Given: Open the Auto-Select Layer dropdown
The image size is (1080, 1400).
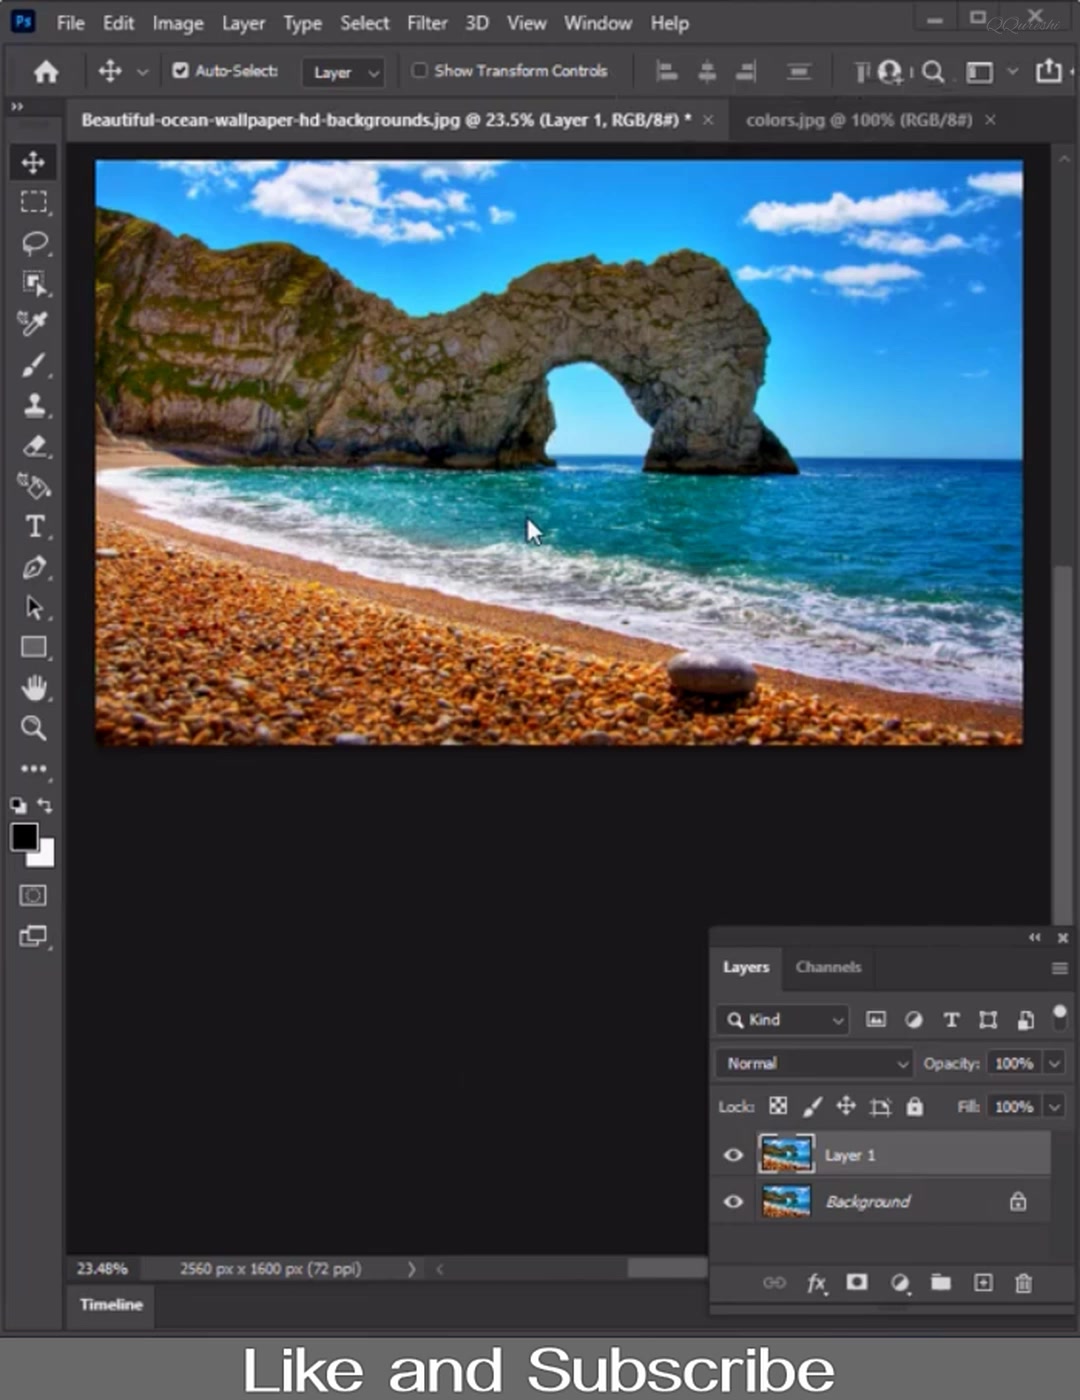Looking at the screenshot, I should (343, 72).
